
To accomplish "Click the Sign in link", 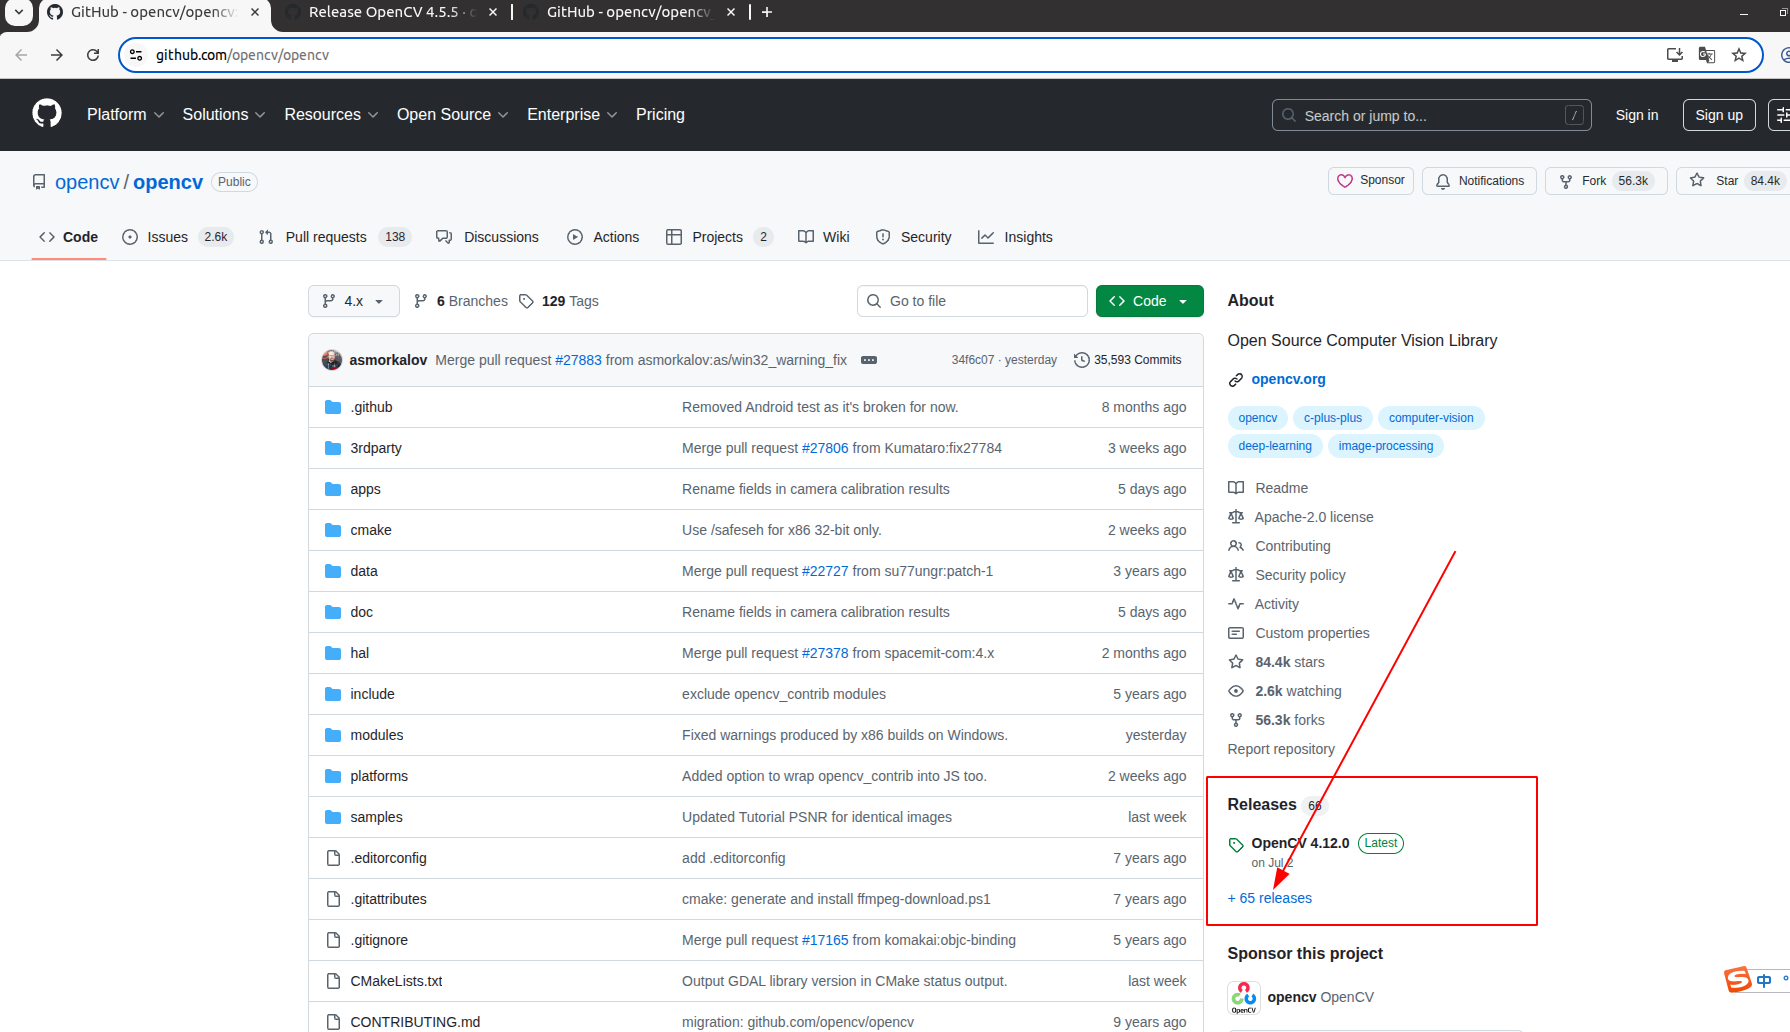I will (1637, 115).
